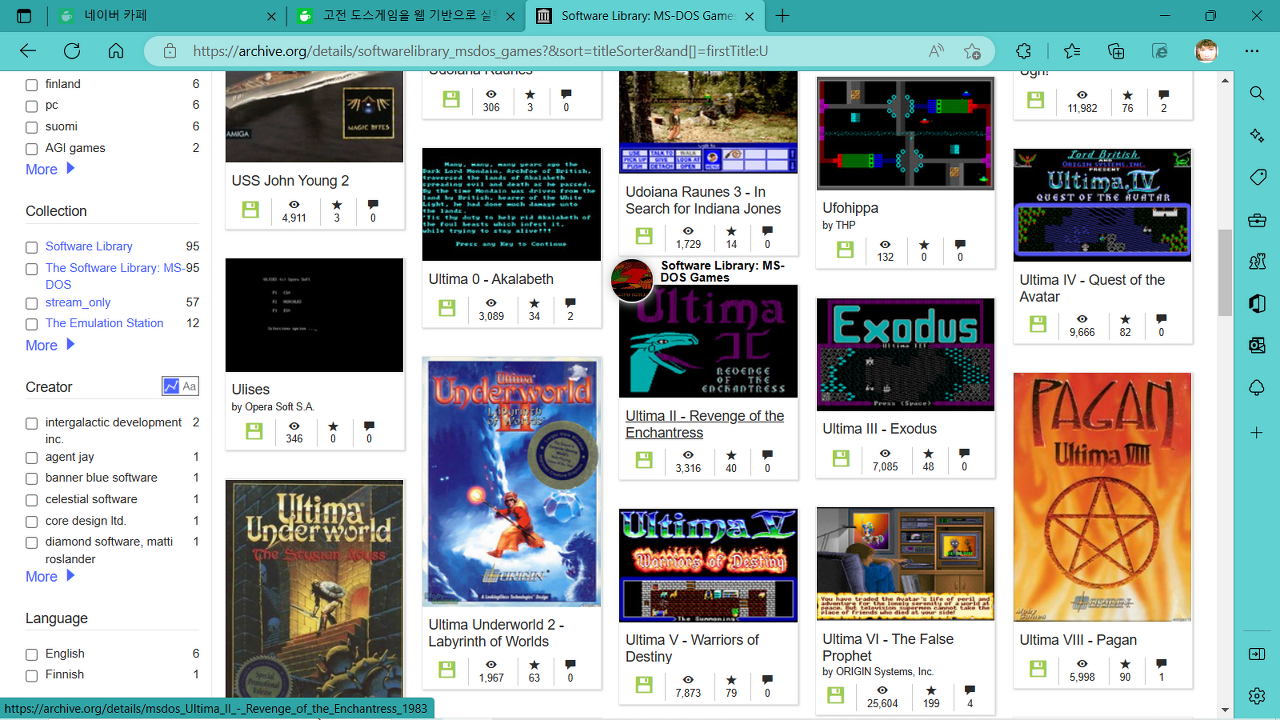1280x720 pixels.
Task: Open the Ulises game thumbnail
Action: pyautogui.click(x=314, y=315)
